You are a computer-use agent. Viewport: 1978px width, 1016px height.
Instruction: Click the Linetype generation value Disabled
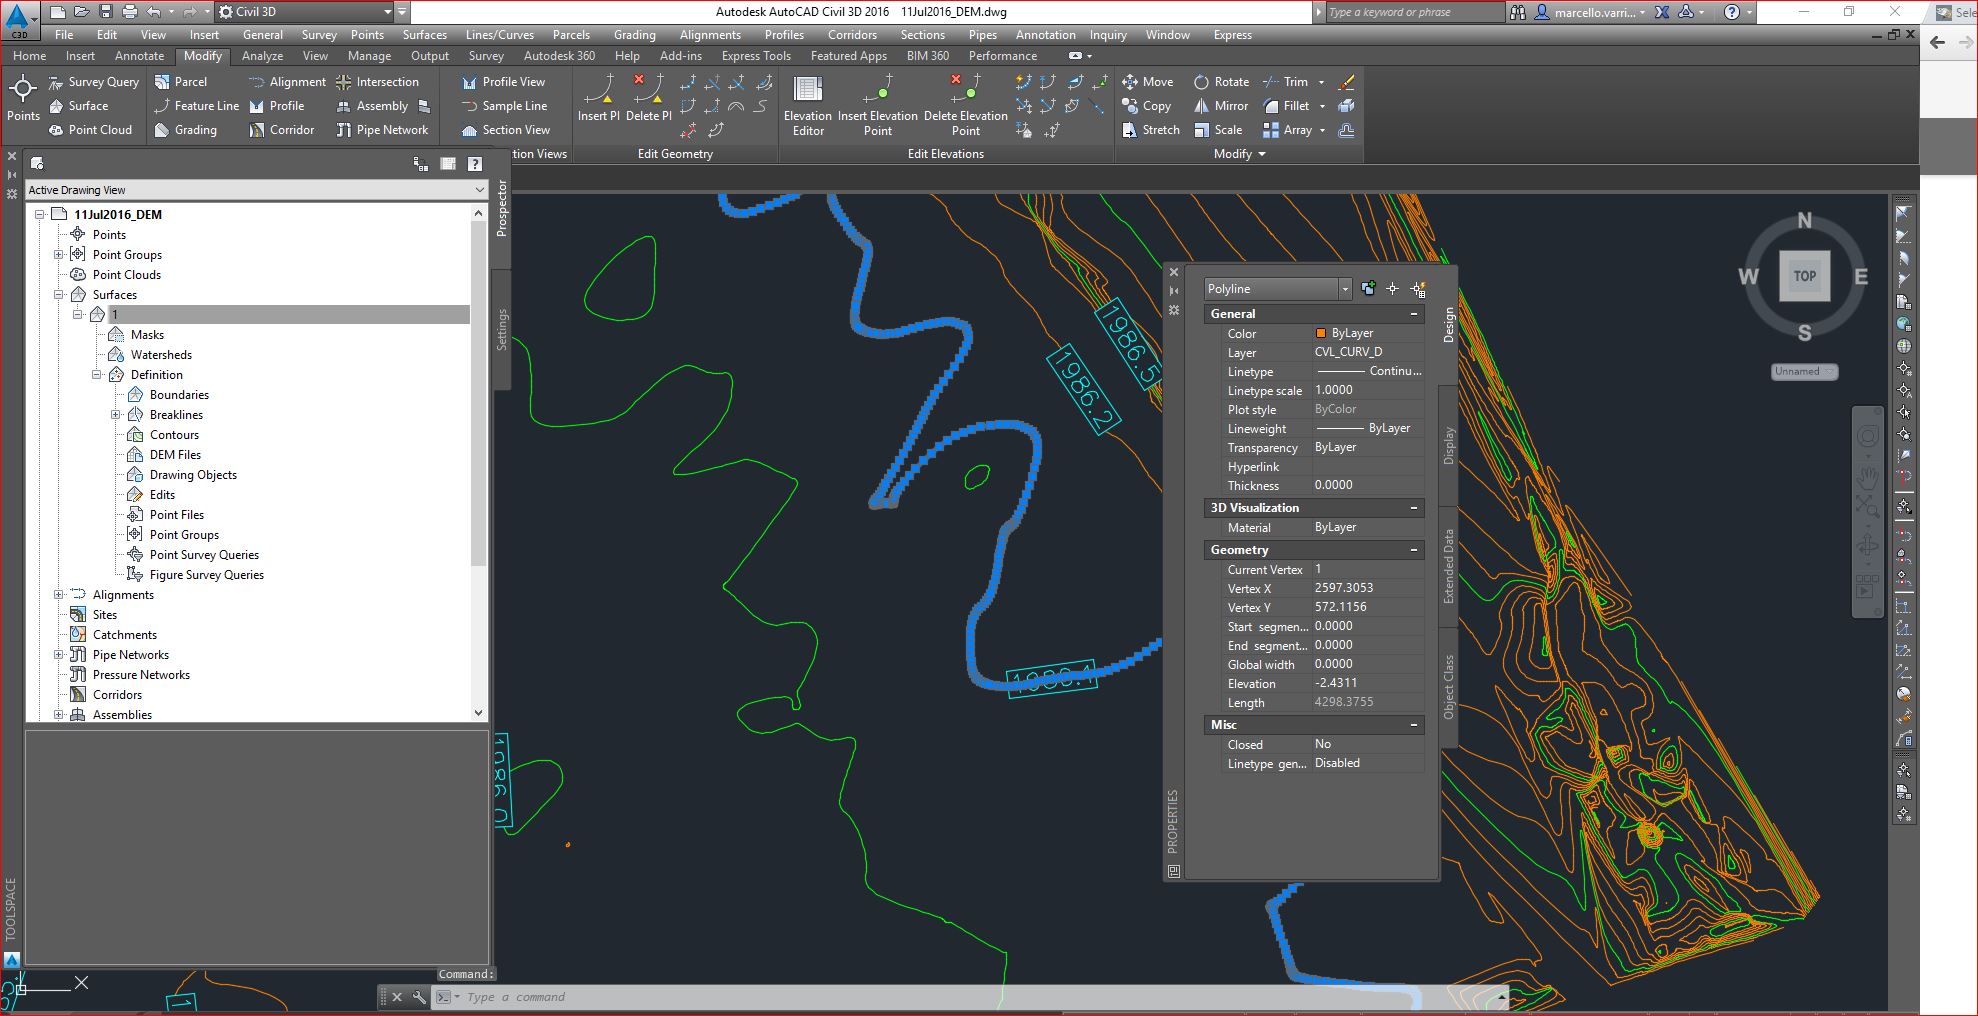point(1337,763)
